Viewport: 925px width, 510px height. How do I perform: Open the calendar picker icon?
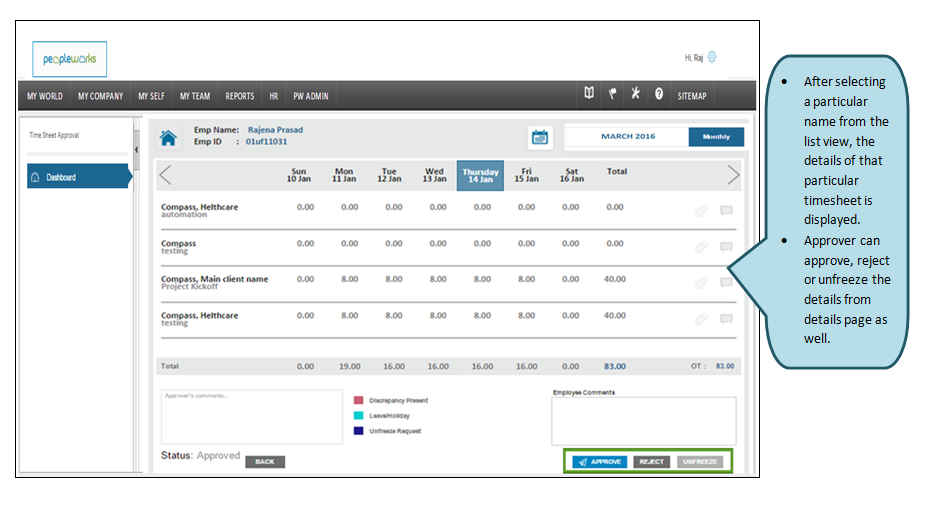click(540, 137)
